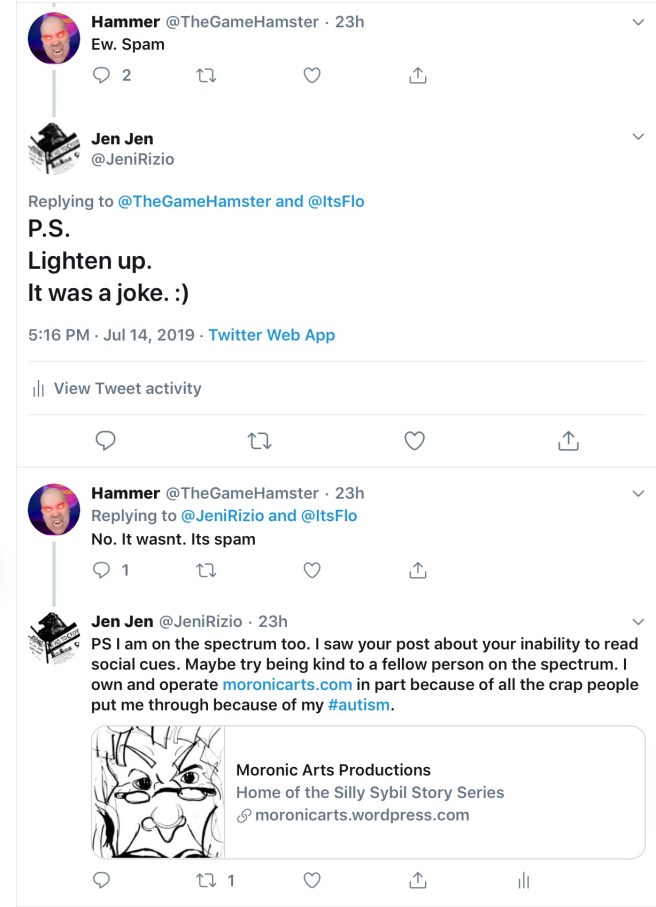This screenshot has height=907, width=656.
Task: Reply to the "It was a joke" tweet
Action: 105,440
